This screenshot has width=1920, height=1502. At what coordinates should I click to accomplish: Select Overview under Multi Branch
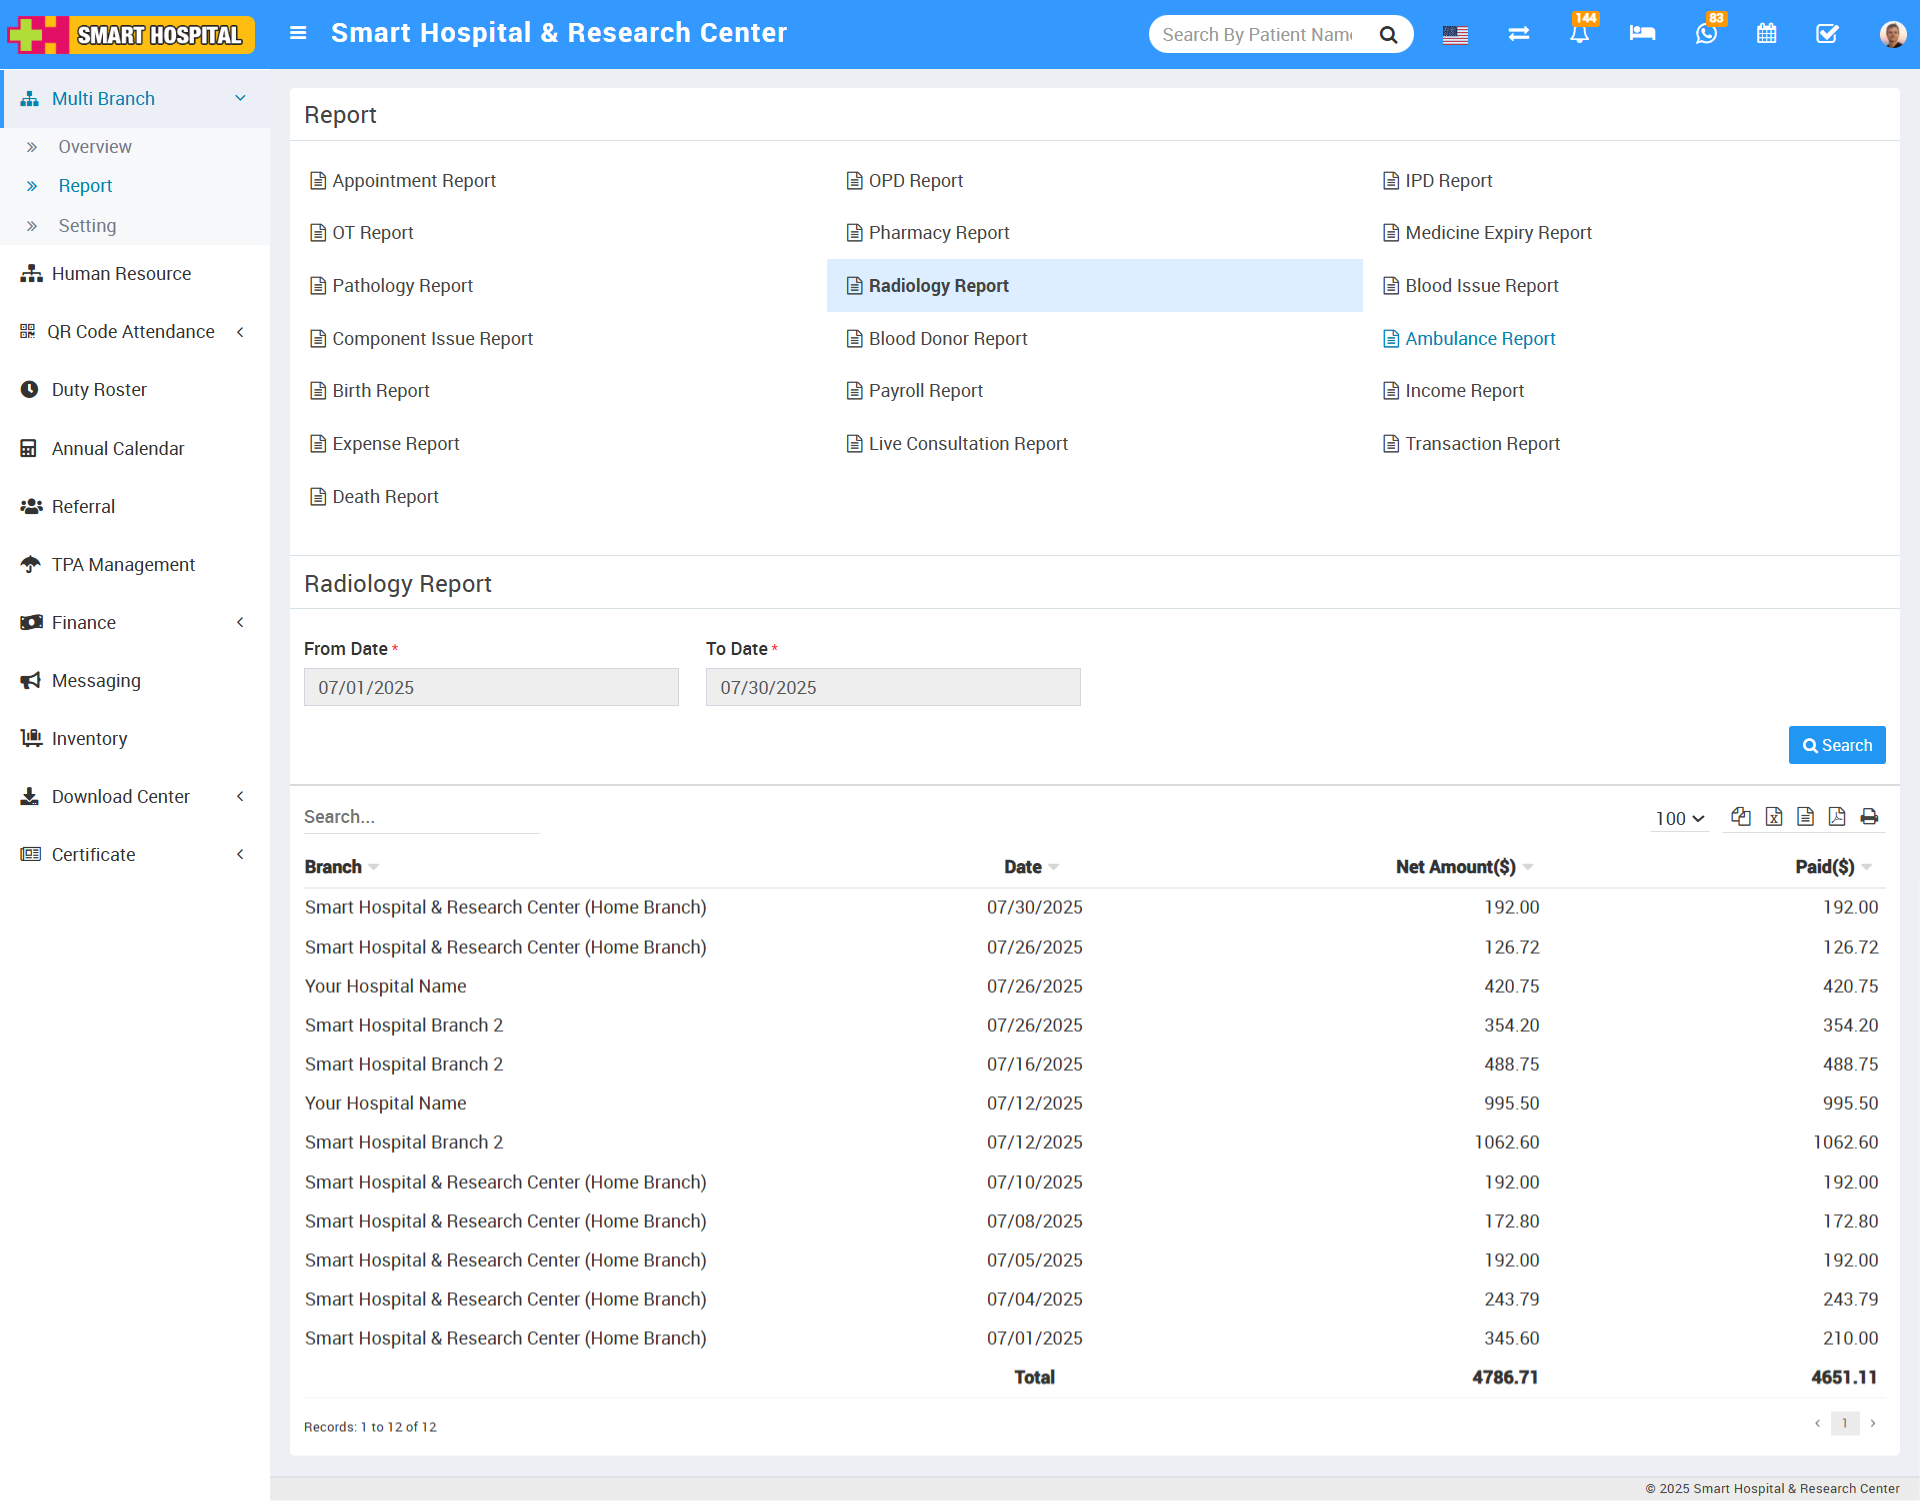94,147
